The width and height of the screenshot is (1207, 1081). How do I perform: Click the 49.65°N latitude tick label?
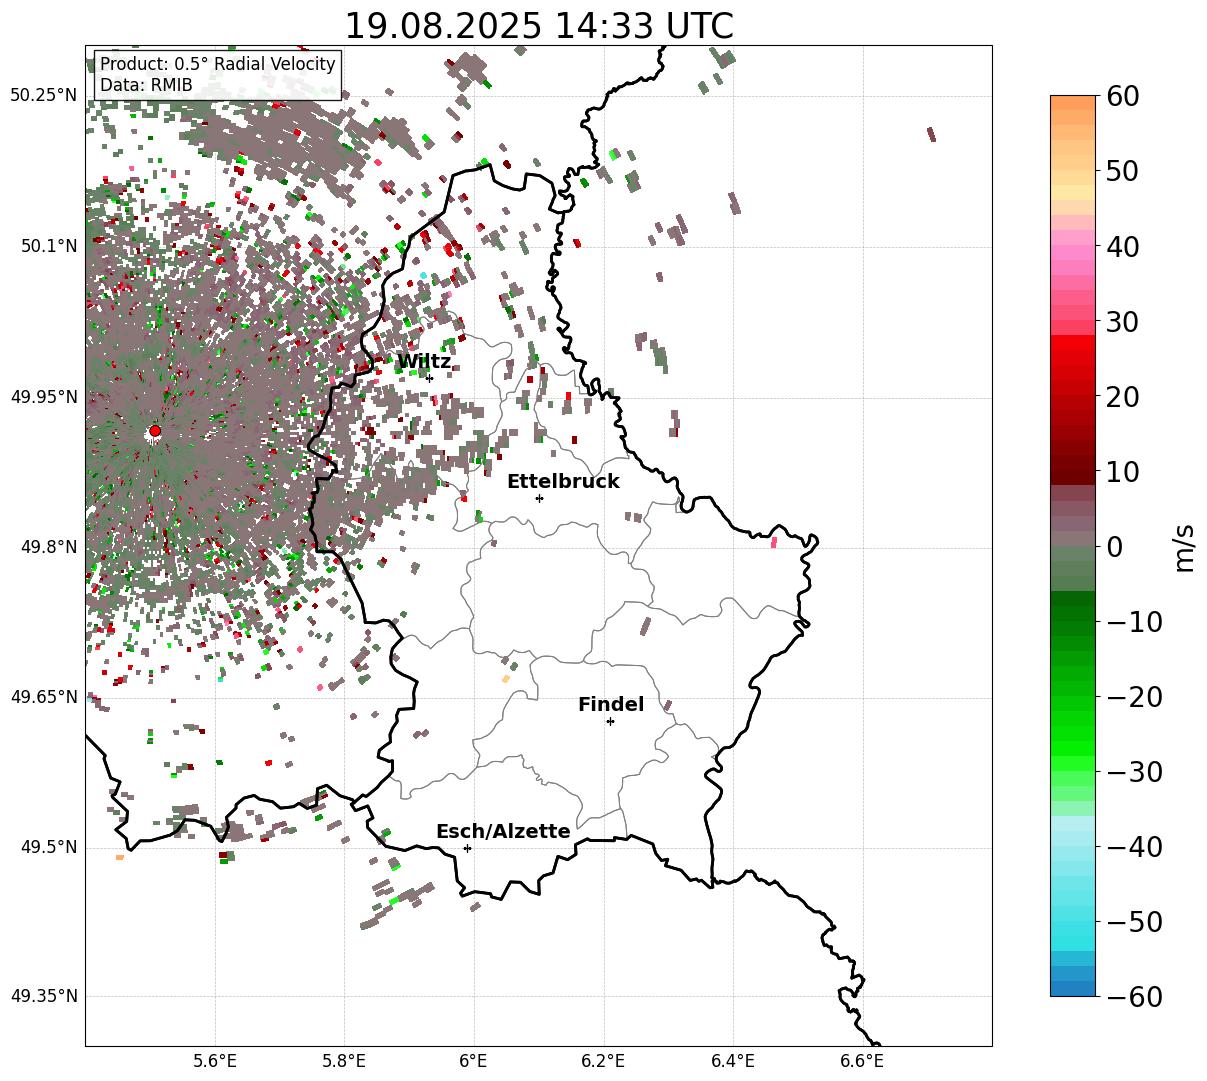pyautogui.click(x=43, y=697)
